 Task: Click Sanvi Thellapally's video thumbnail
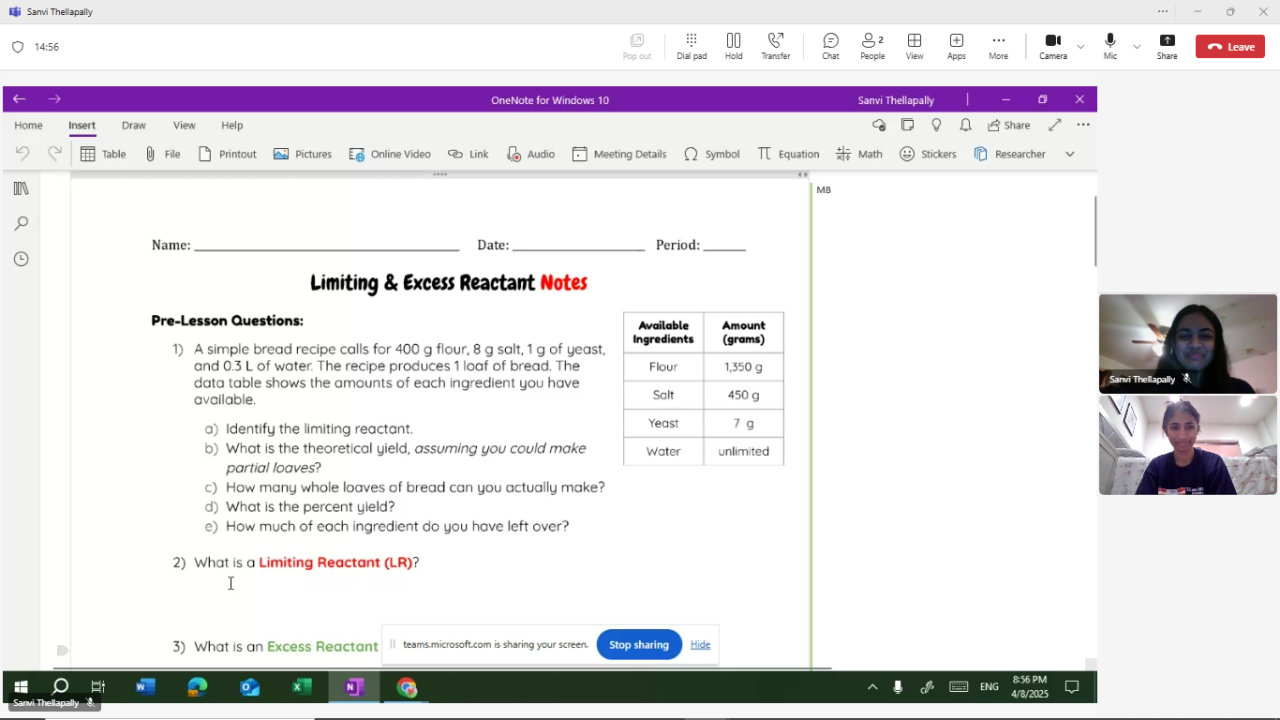click(1187, 343)
